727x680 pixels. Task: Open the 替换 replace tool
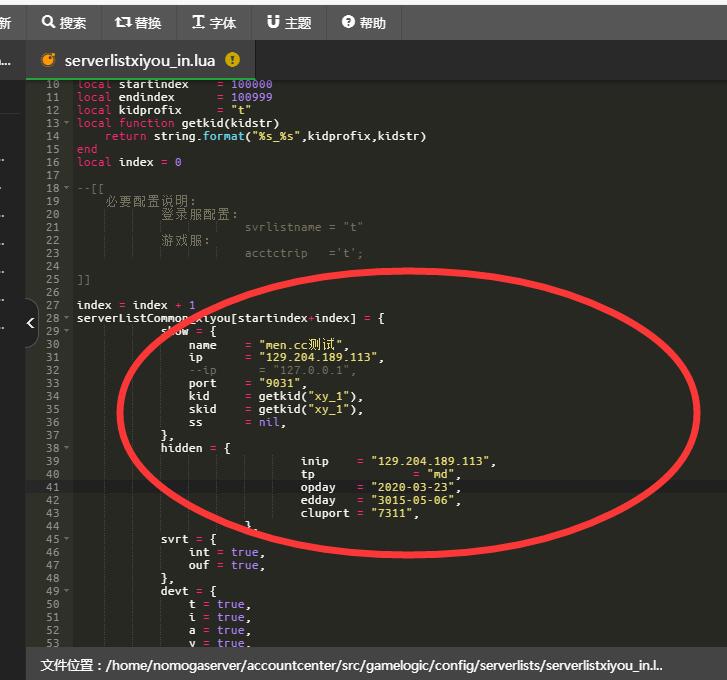point(139,22)
